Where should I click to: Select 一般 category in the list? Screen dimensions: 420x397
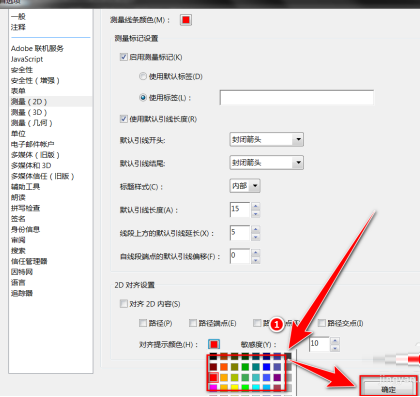tap(18, 16)
